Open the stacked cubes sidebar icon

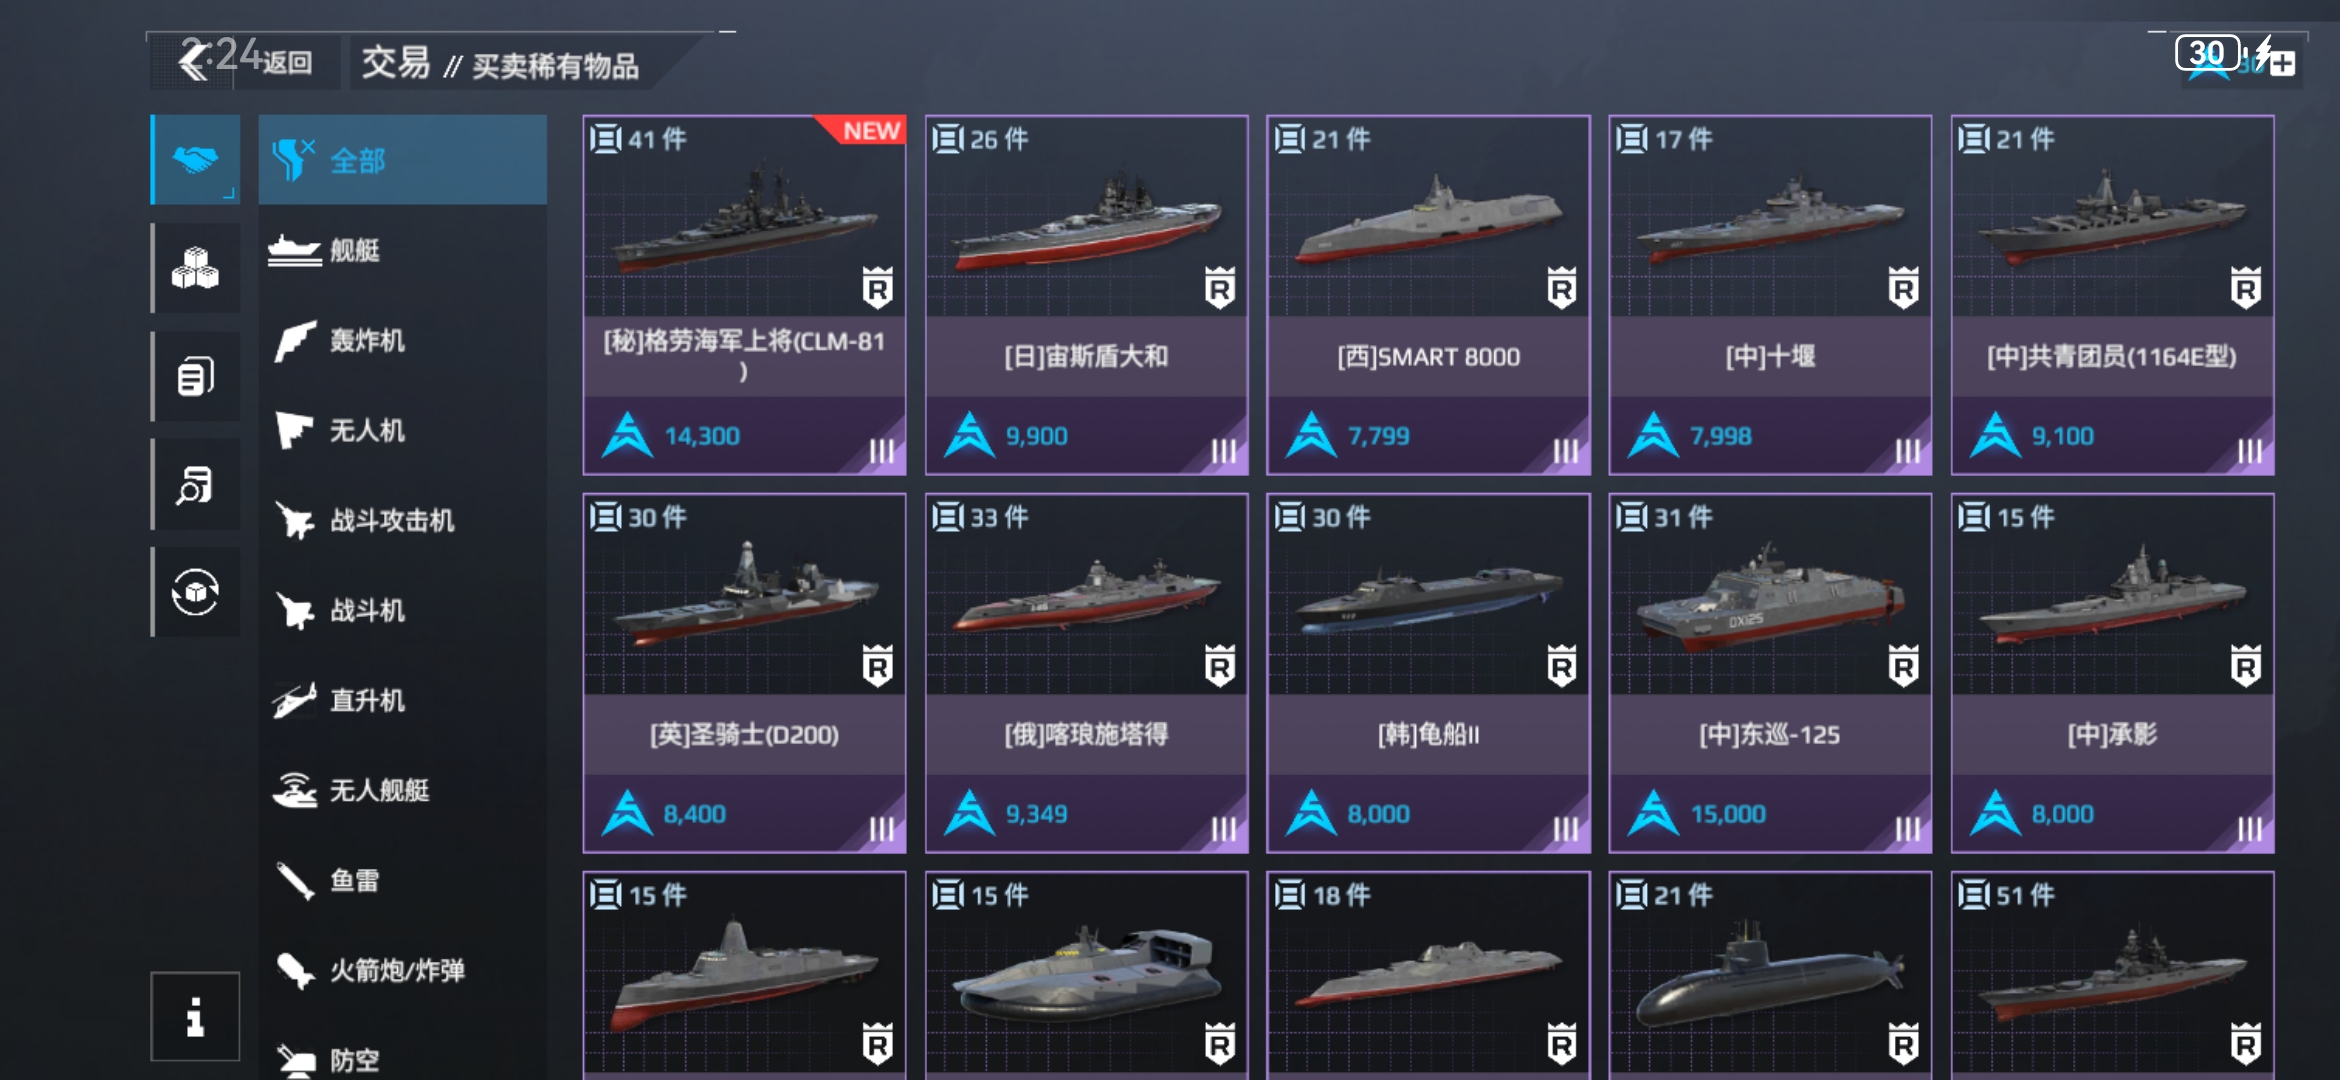point(196,268)
